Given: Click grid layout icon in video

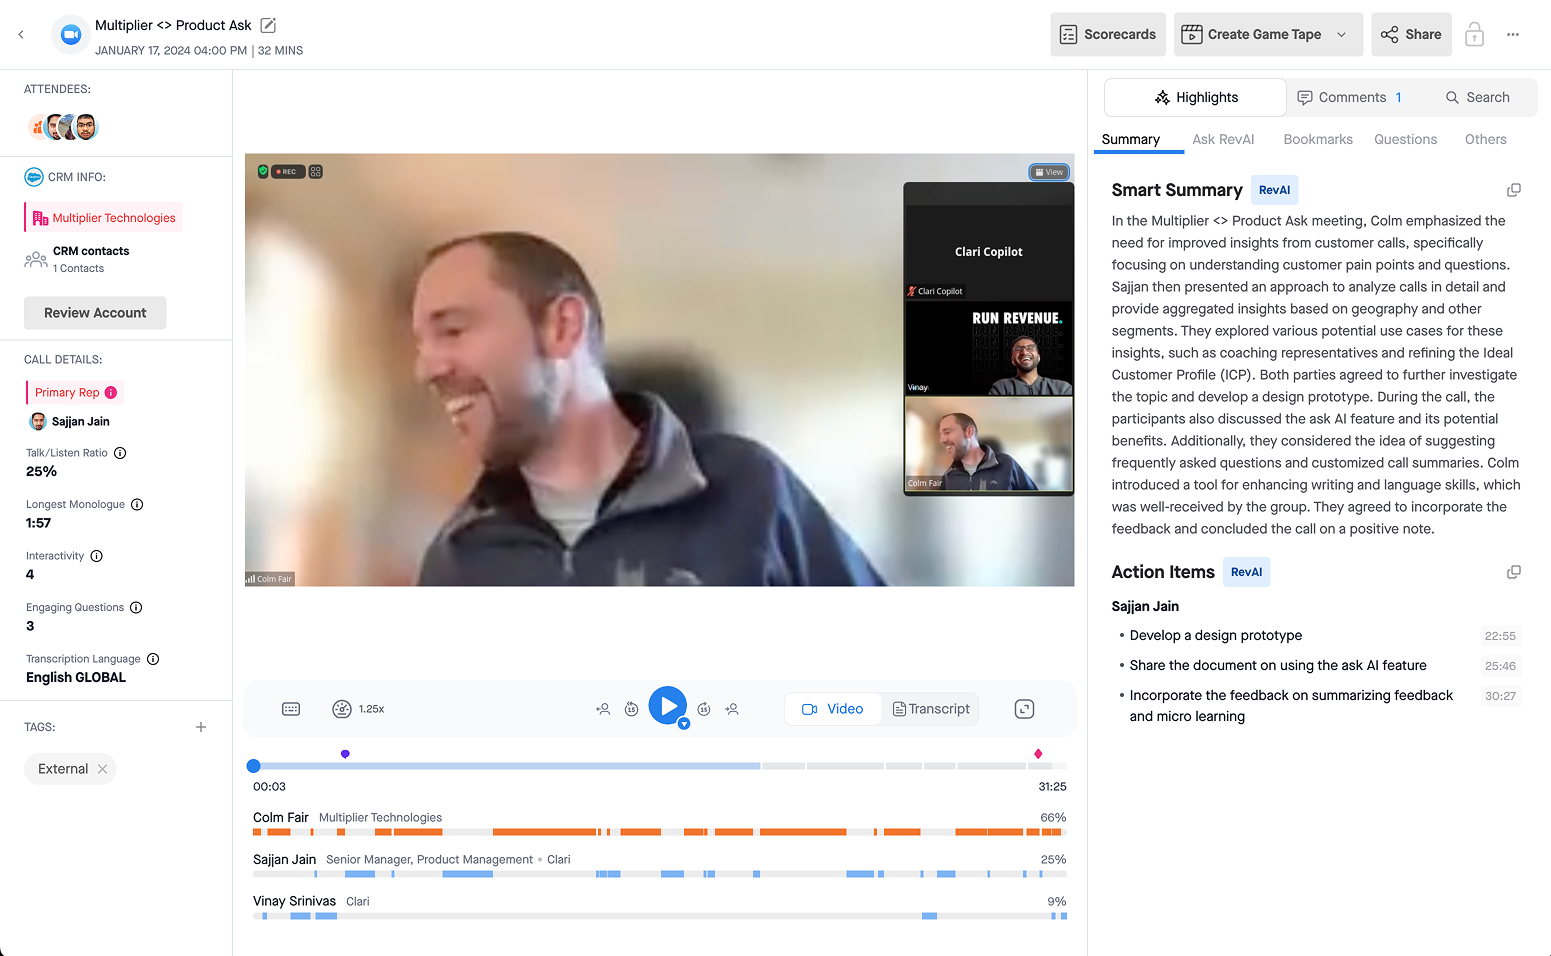Looking at the screenshot, I should pyautogui.click(x=316, y=172).
